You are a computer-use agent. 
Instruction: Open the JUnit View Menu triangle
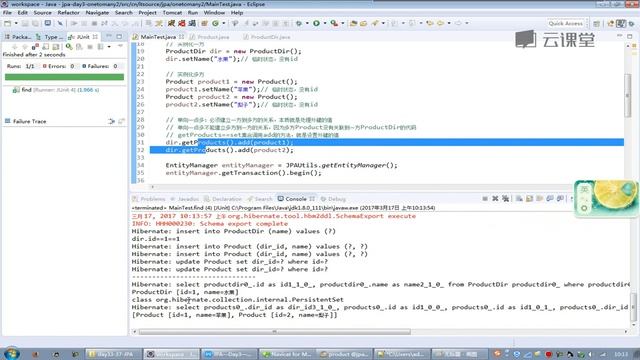[x=120, y=47]
